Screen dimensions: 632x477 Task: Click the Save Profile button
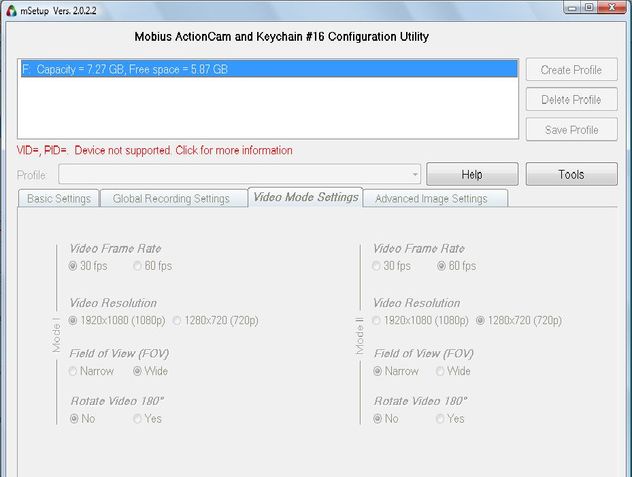pyautogui.click(x=571, y=130)
